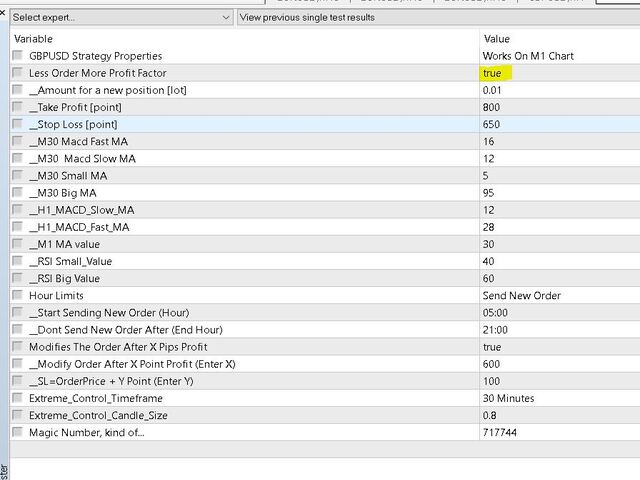Image resolution: width=640 pixels, height=480 pixels.
Task: Tick the RSI Small_Value checkbox
Action: (17, 261)
